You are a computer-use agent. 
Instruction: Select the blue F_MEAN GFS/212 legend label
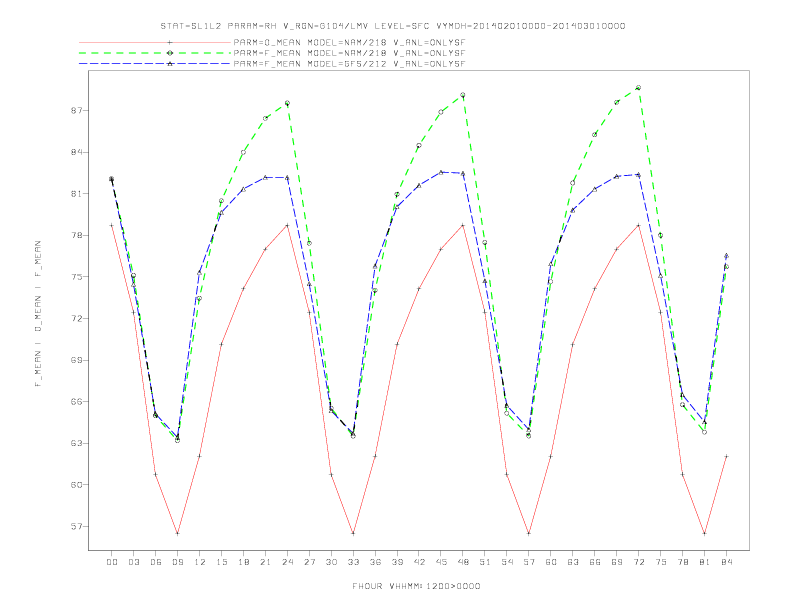[349, 64]
